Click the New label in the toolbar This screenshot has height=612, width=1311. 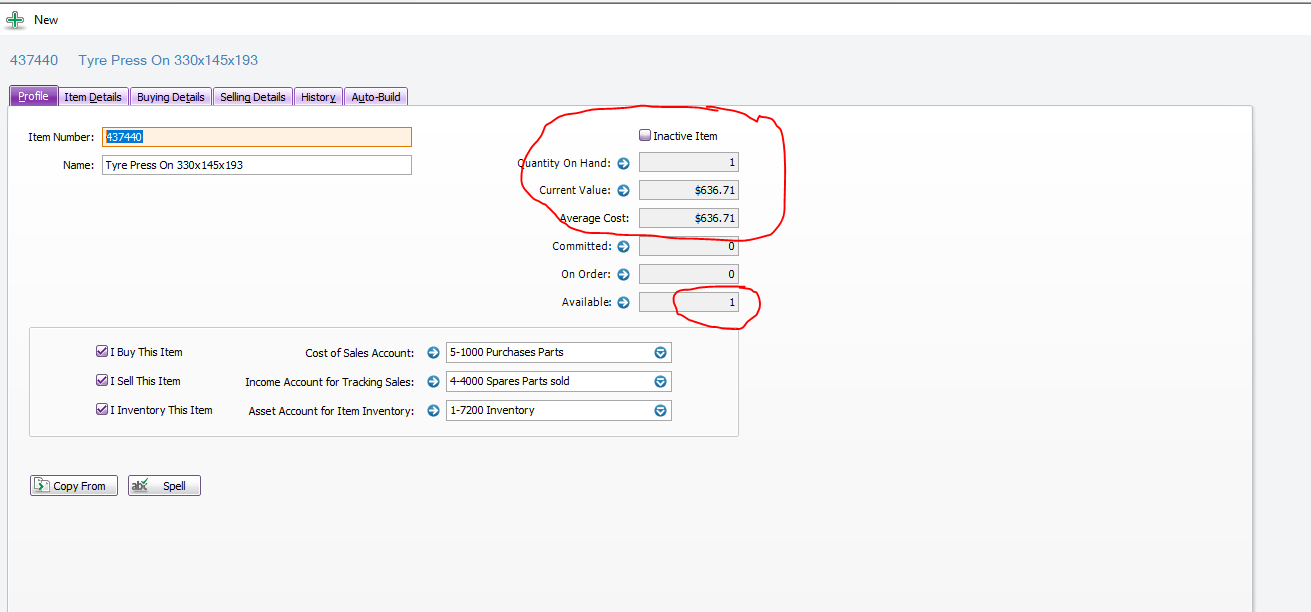click(x=46, y=20)
